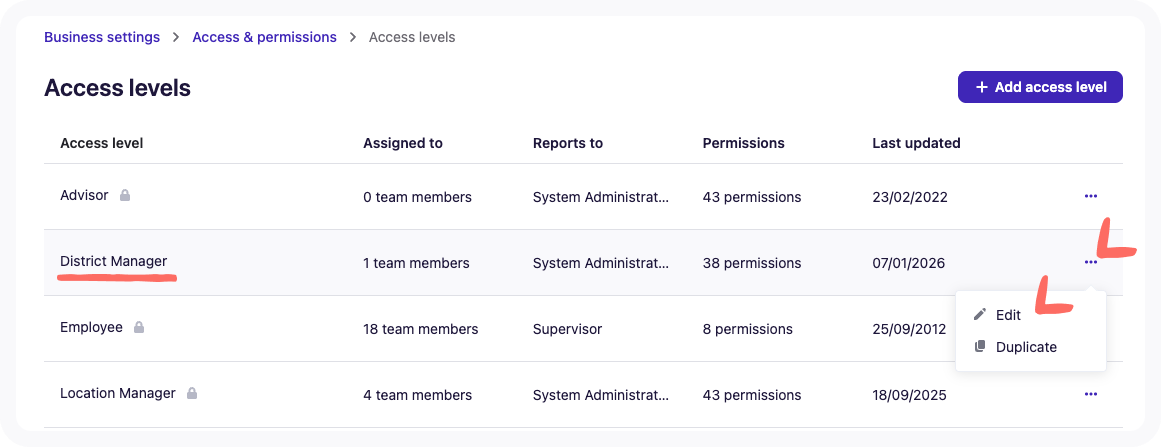Click the 4 team members cell

click(x=418, y=395)
